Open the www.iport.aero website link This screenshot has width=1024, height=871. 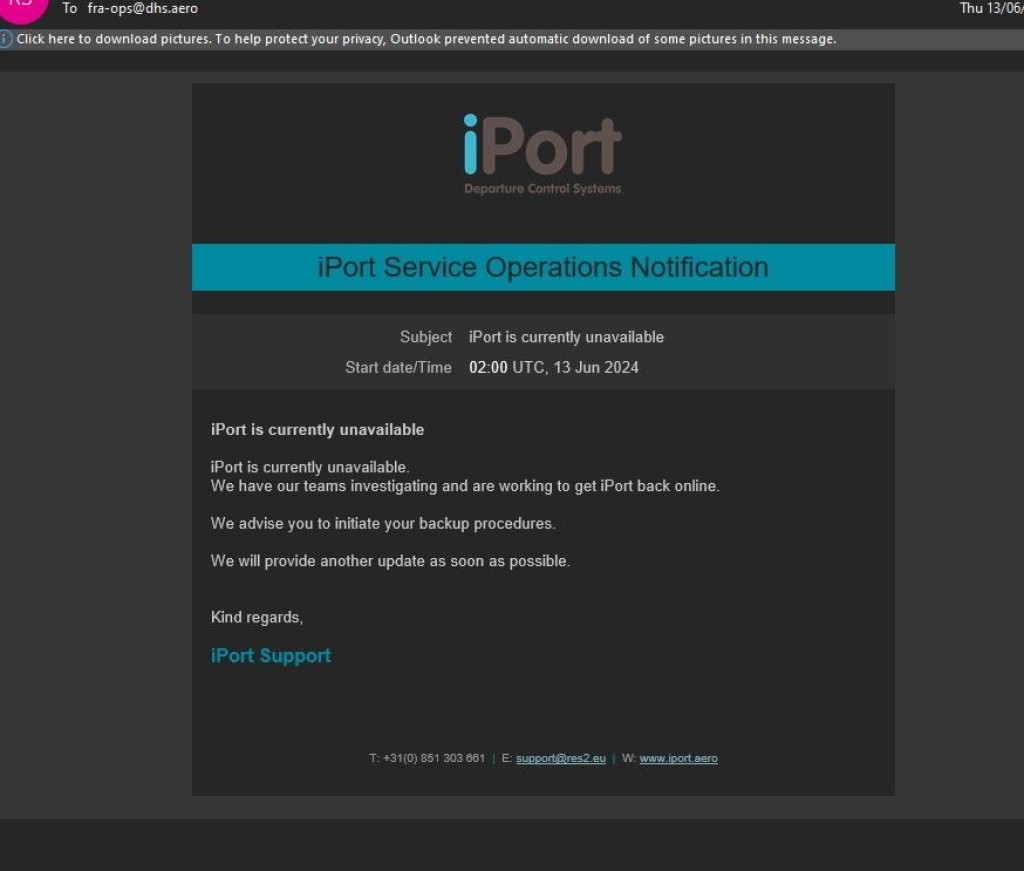[x=678, y=758]
